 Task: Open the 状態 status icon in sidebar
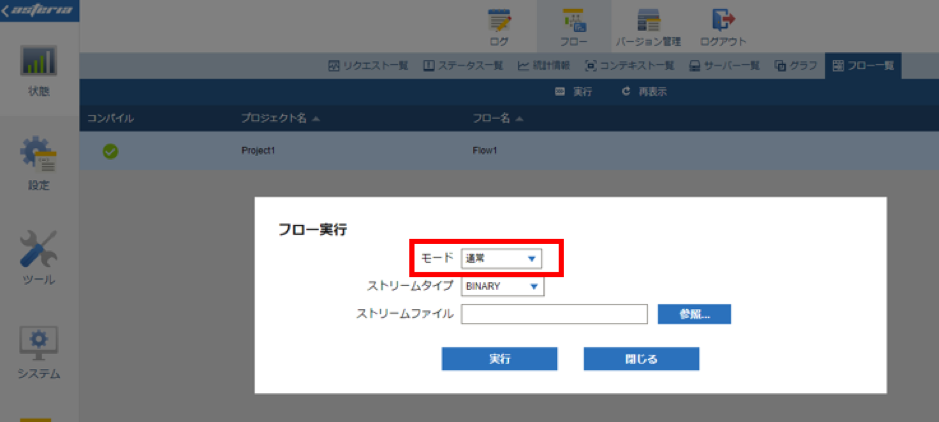click(39, 61)
